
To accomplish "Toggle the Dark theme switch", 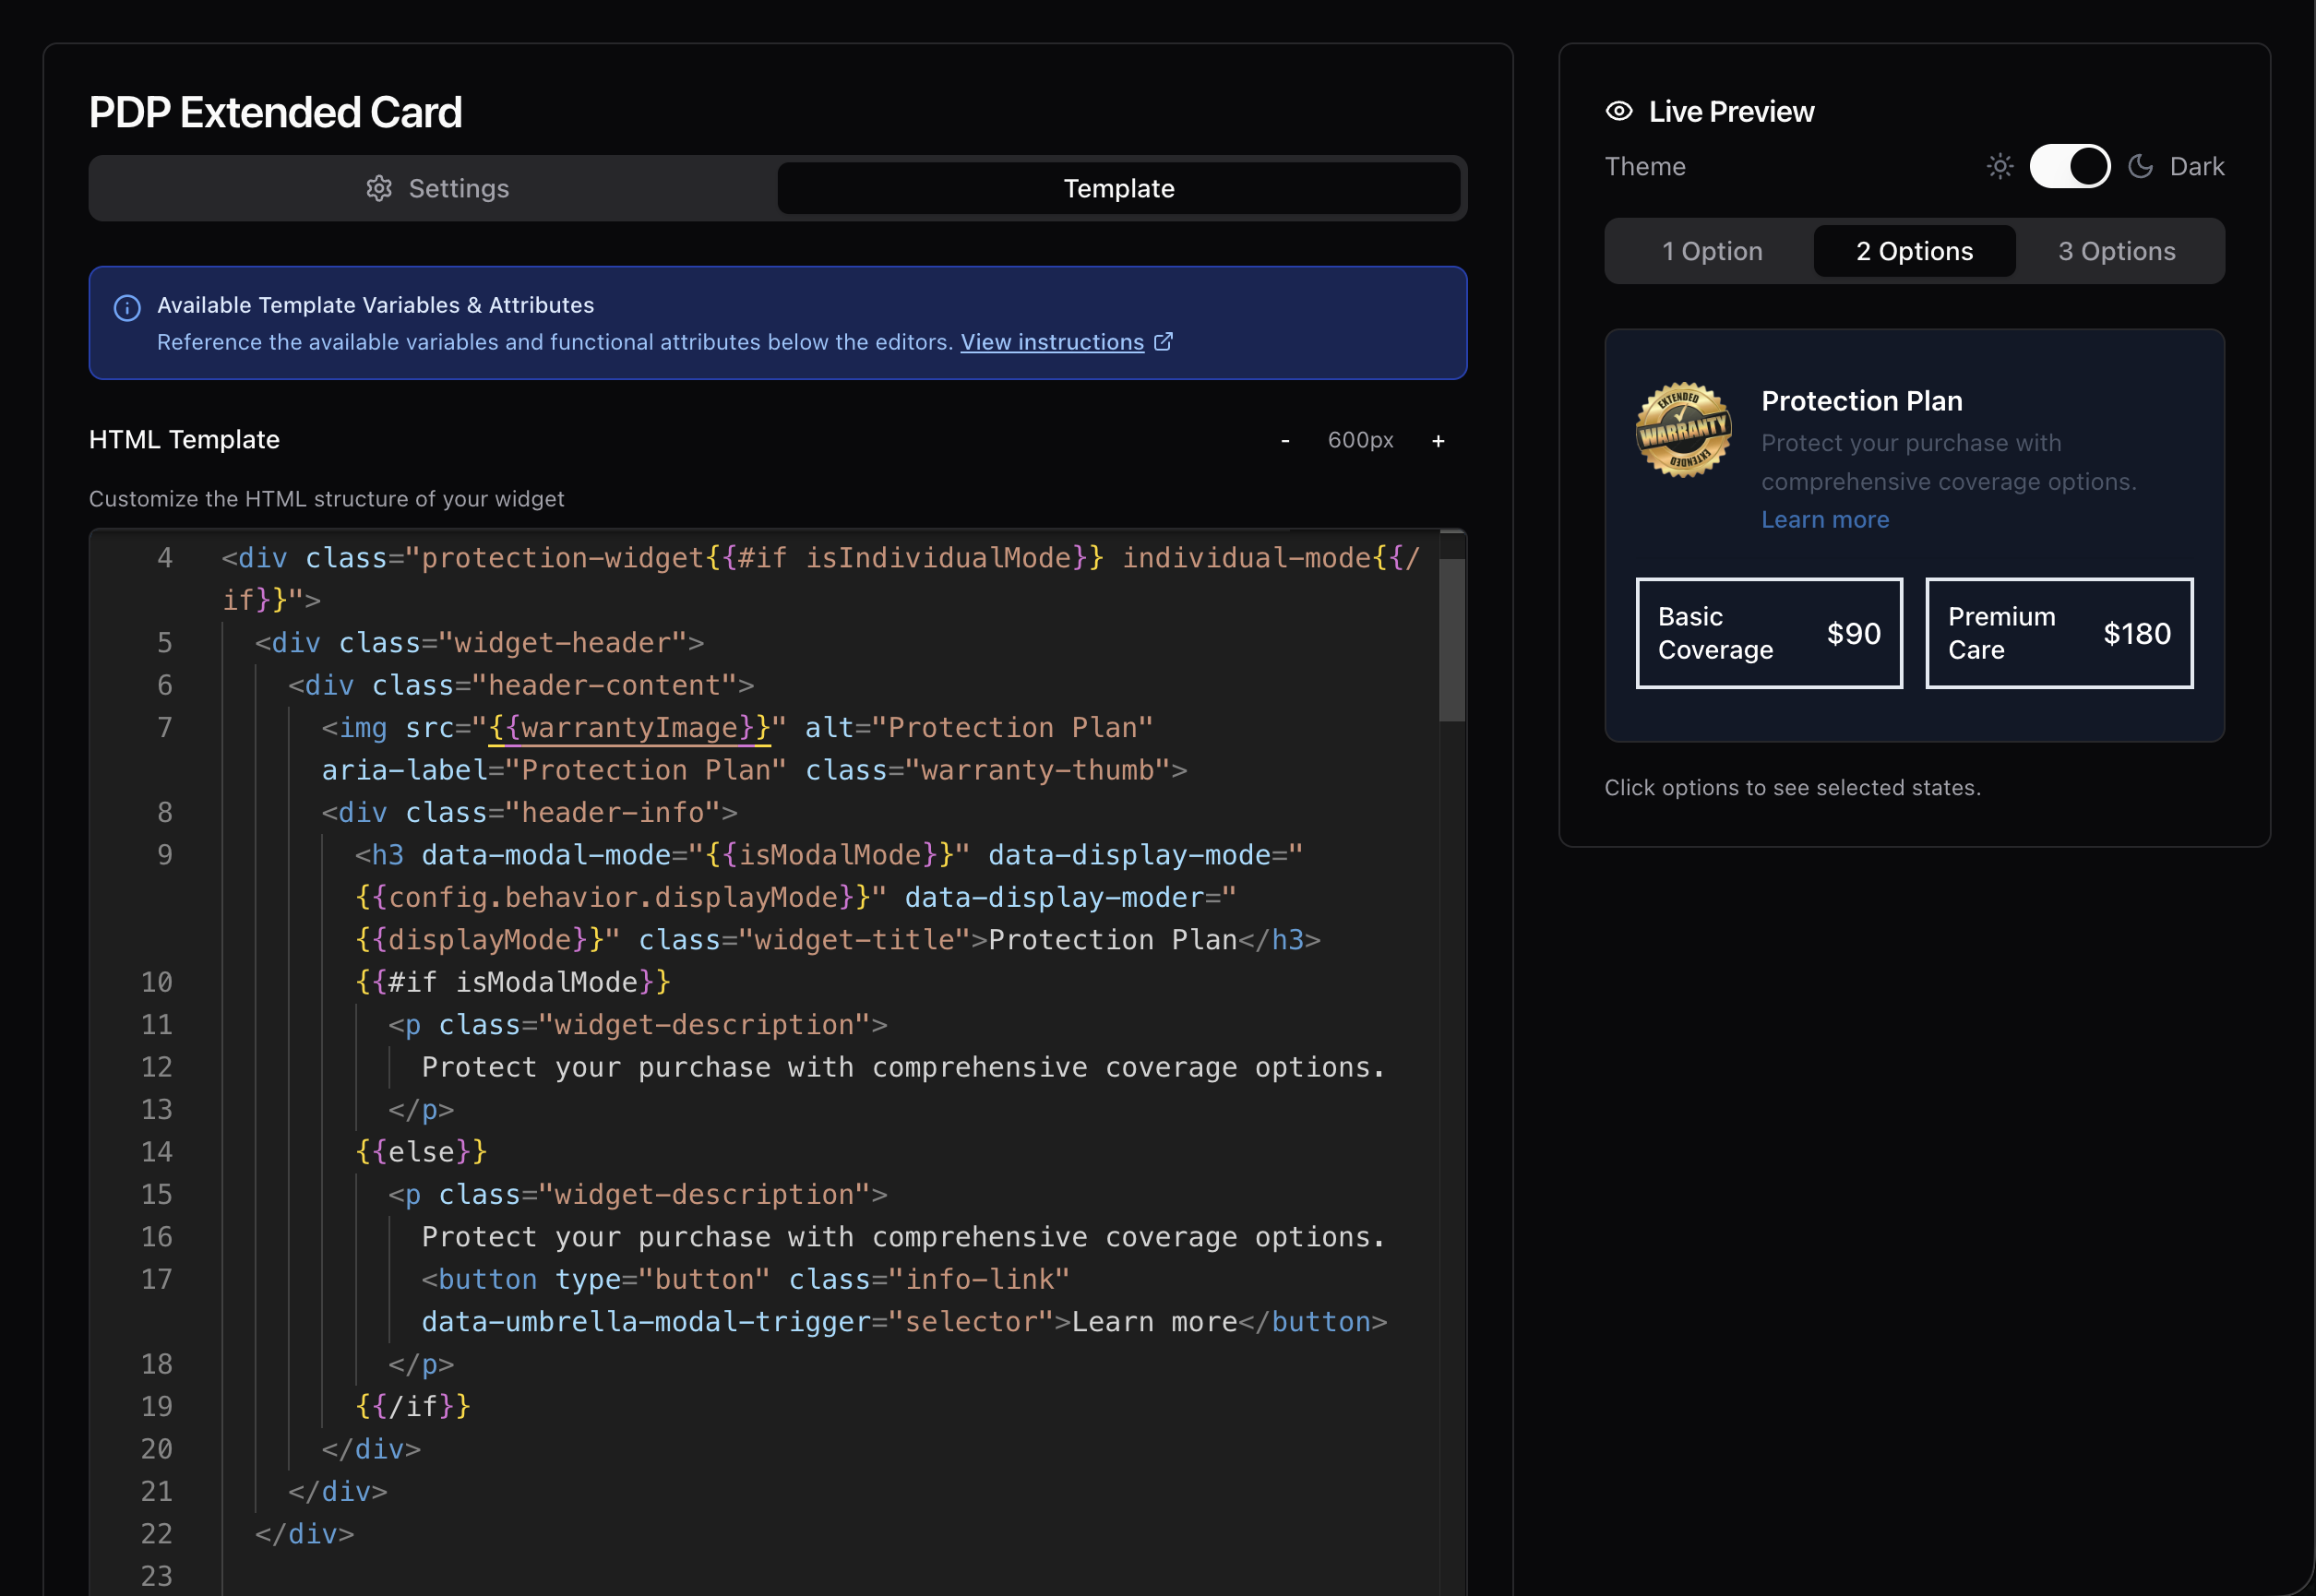I will click(x=2069, y=166).
